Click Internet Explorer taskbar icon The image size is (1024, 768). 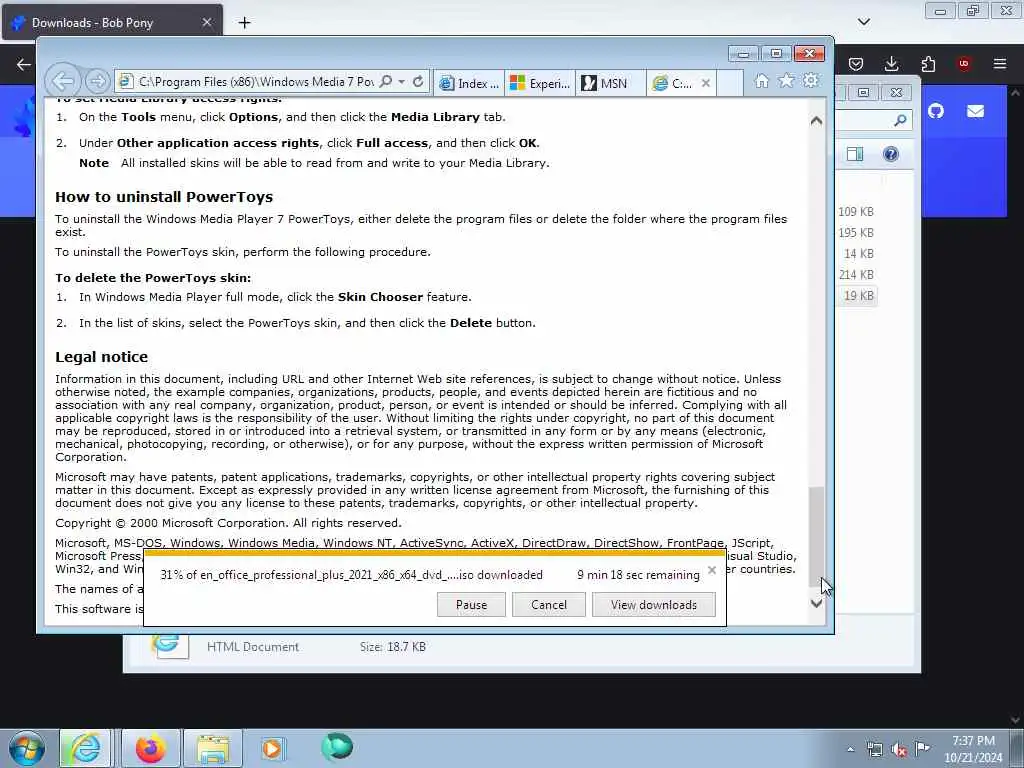click(86, 748)
